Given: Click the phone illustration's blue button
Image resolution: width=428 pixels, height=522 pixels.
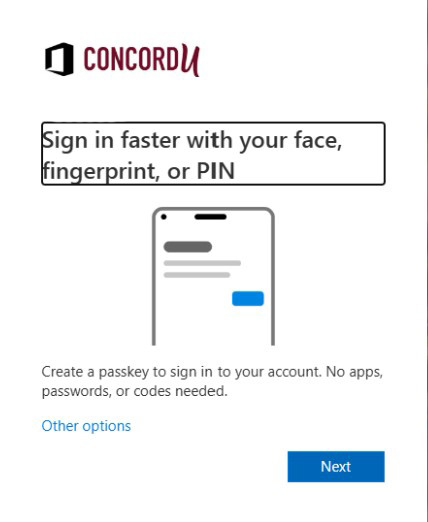Looking at the screenshot, I should coord(248,298).
